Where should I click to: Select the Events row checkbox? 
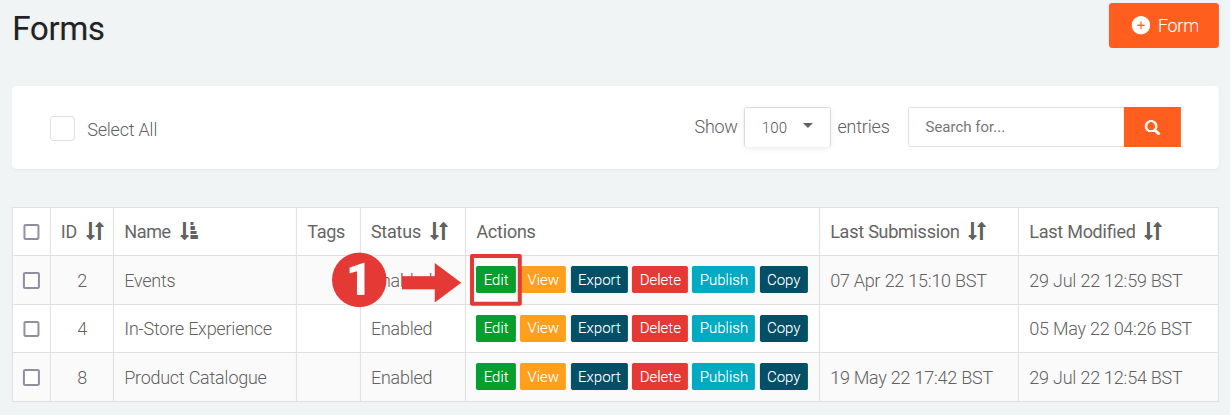pos(31,281)
